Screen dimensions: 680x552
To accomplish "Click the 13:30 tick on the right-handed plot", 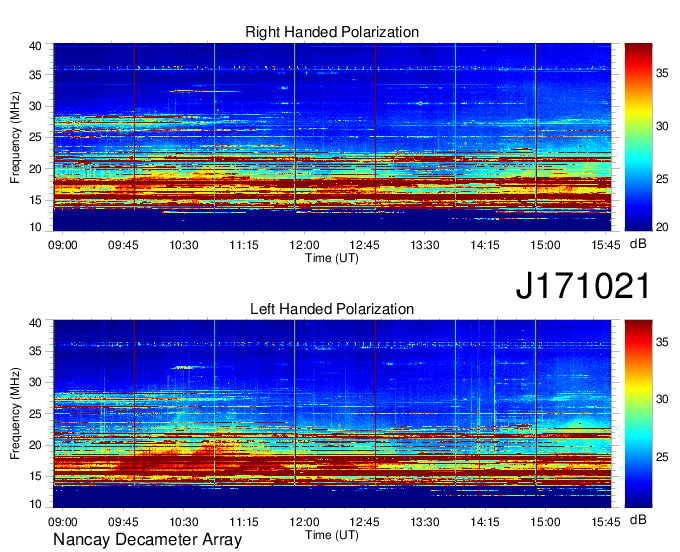I will click(425, 245).
